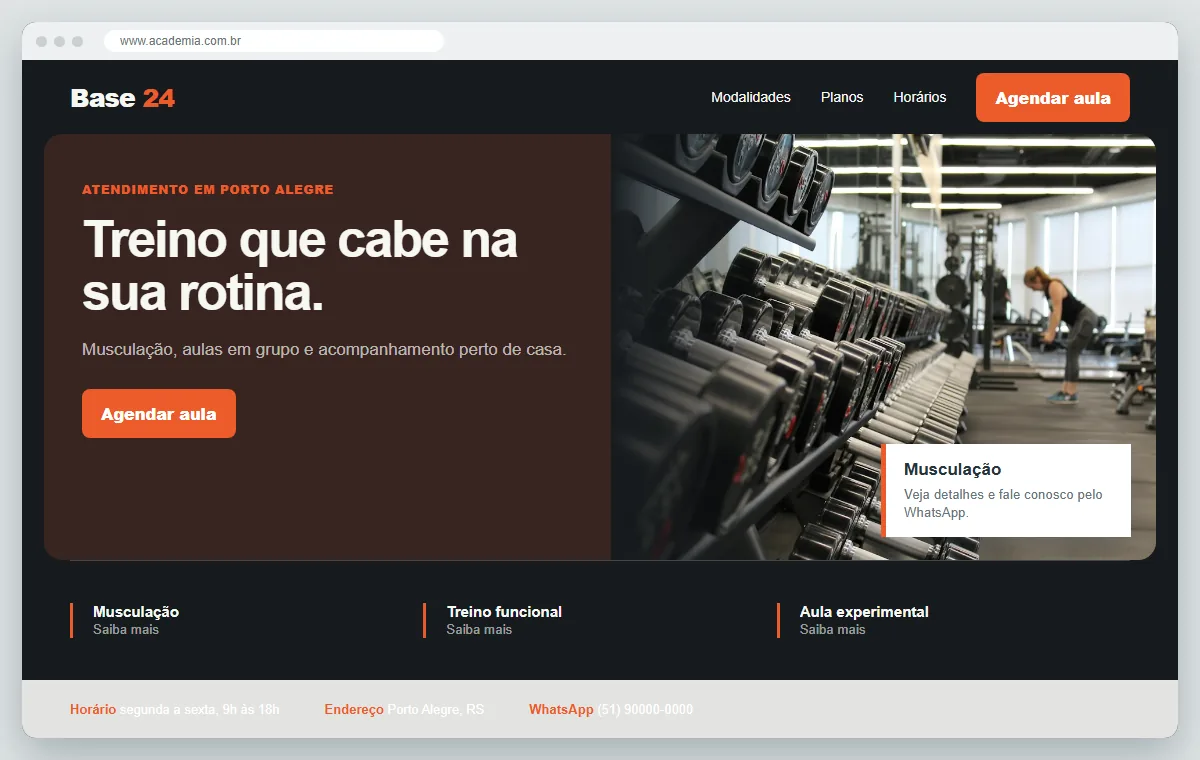
Task: Open the Horários menu item
Action: 920,97
